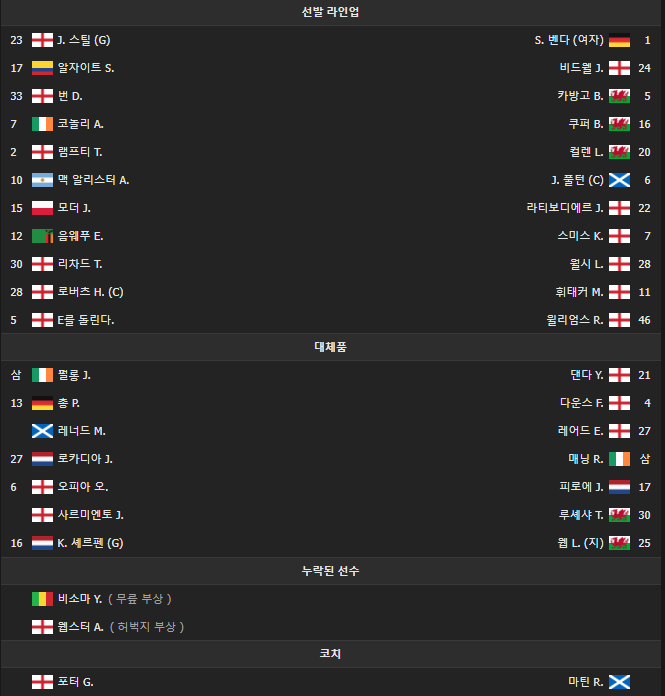
Task: Open goalkeeper J. 스틸 (G) profile
Action: click(x=84, y=40)
